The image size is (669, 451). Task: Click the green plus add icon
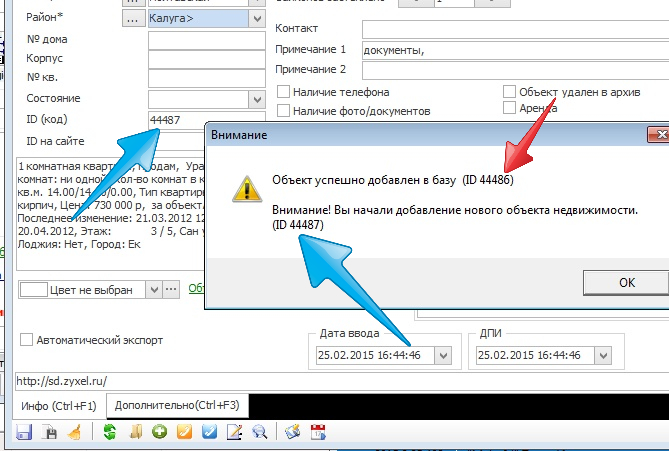coord(159,433)
